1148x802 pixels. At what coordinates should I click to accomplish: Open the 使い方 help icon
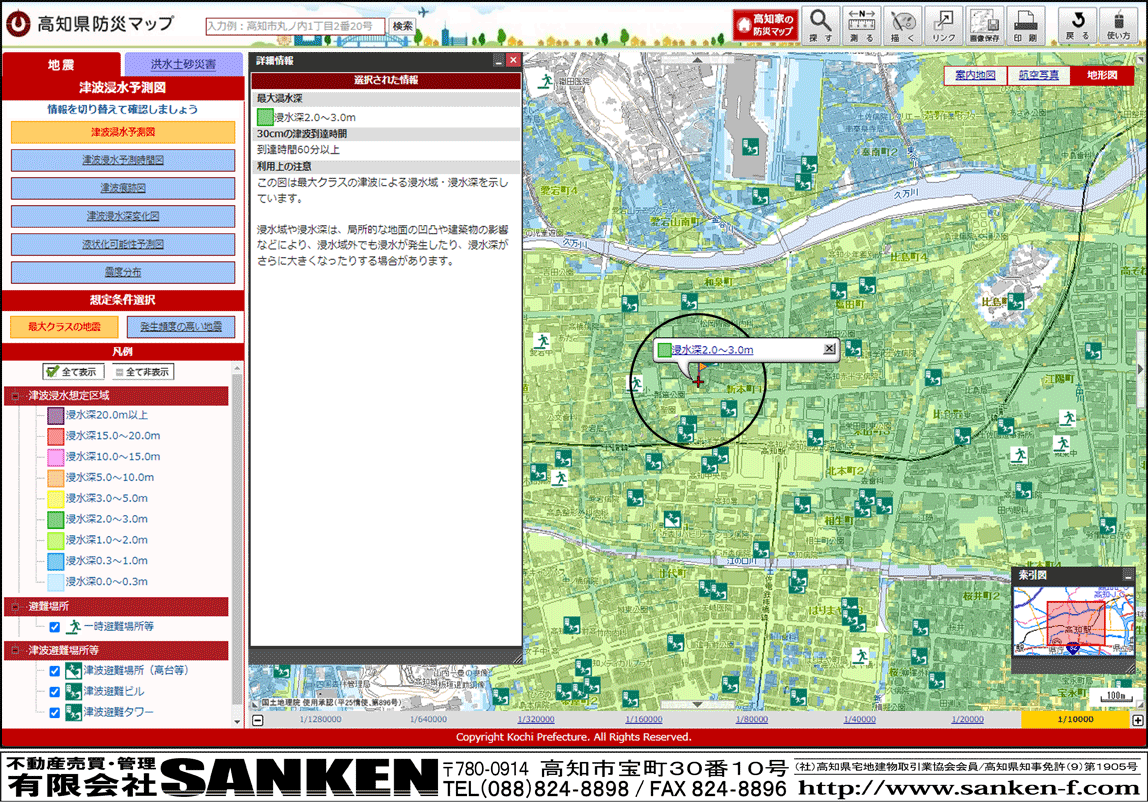(x=1118, y=25)
